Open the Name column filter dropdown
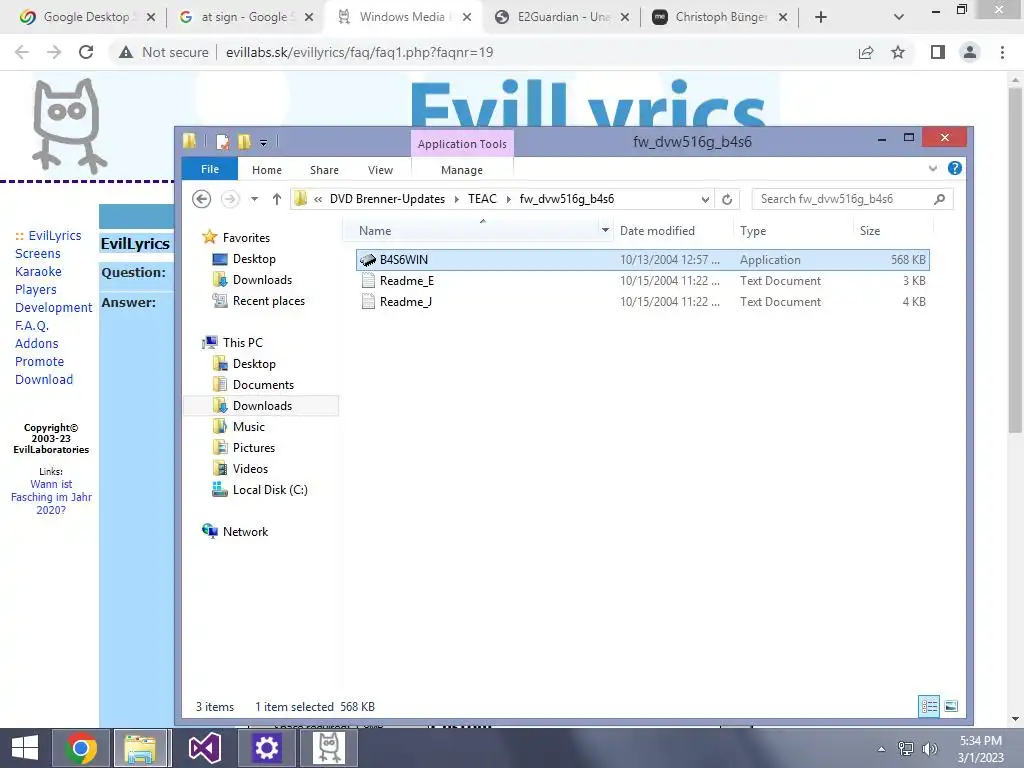 pos(605,231)
